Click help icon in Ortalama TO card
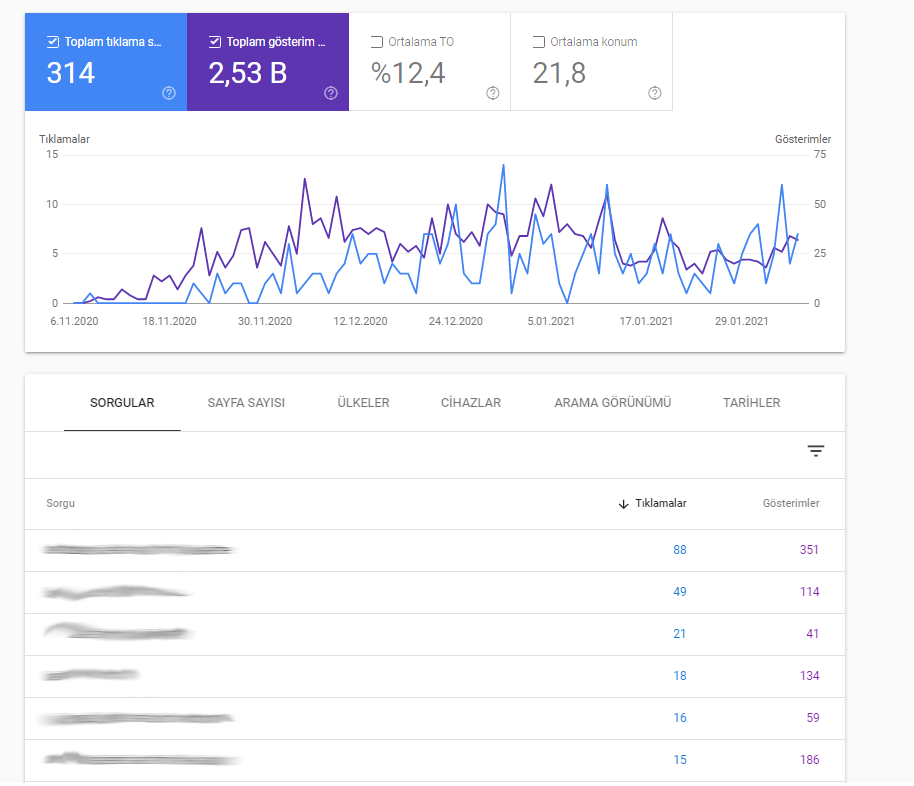The width and height of the screenshot is (914, 786). [493, 93]
